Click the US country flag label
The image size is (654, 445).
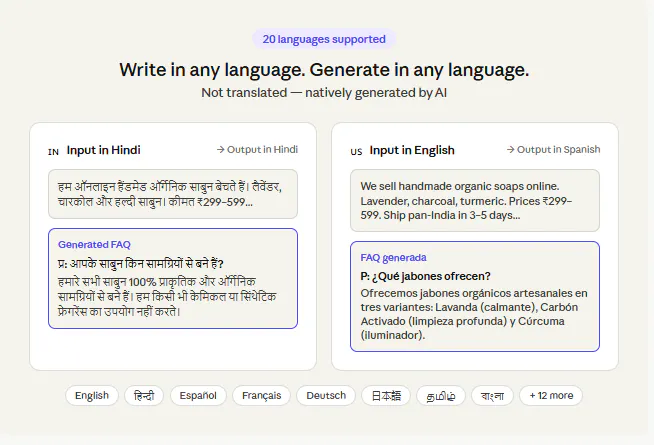pos(356,152)
